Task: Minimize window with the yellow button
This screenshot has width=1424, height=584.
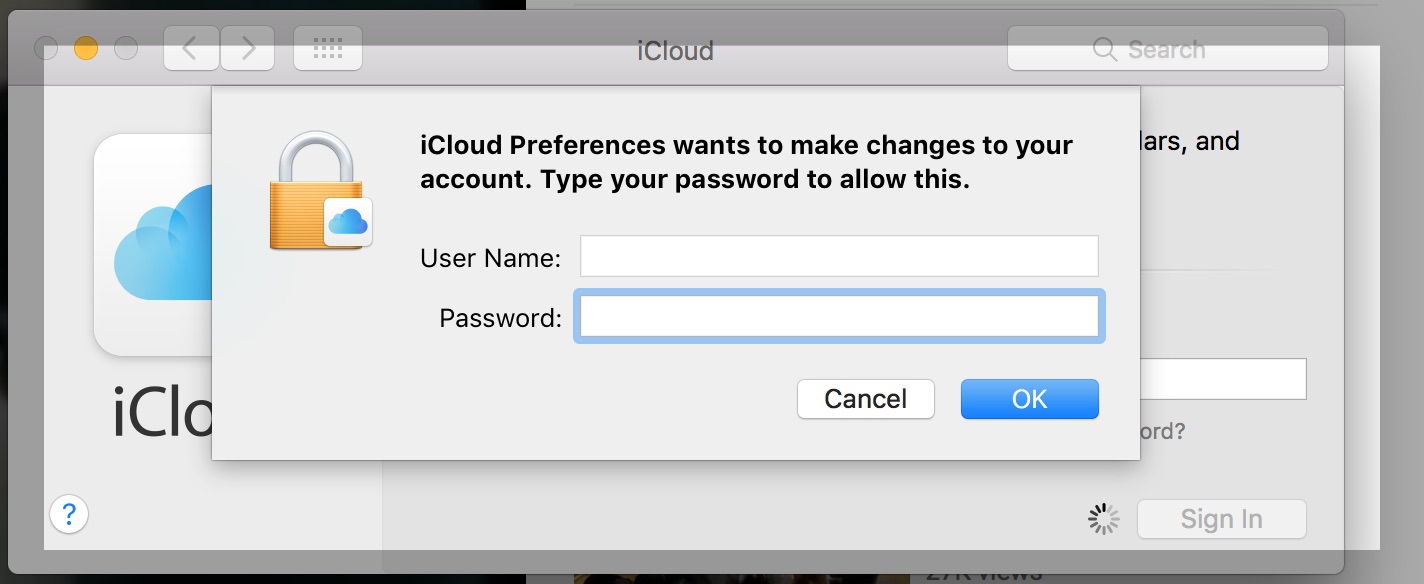Action: (x=86, y=48)
